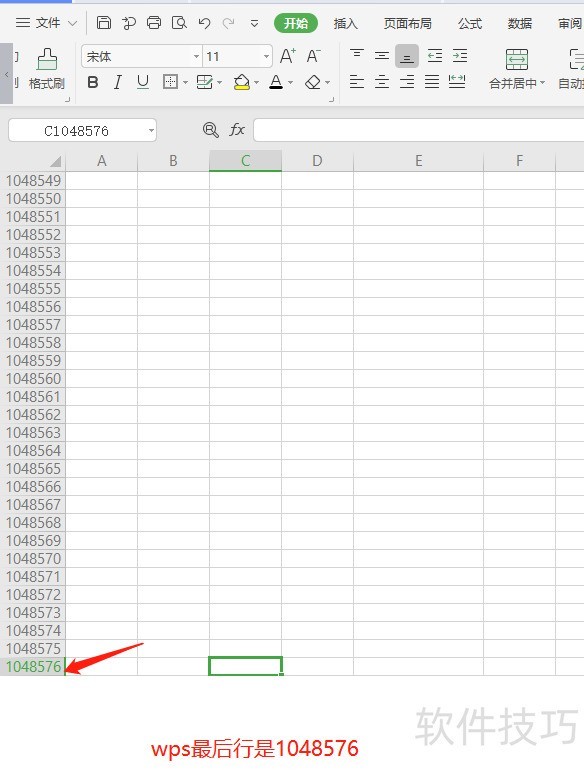Switch to the 公式 tab

(470, 24)
